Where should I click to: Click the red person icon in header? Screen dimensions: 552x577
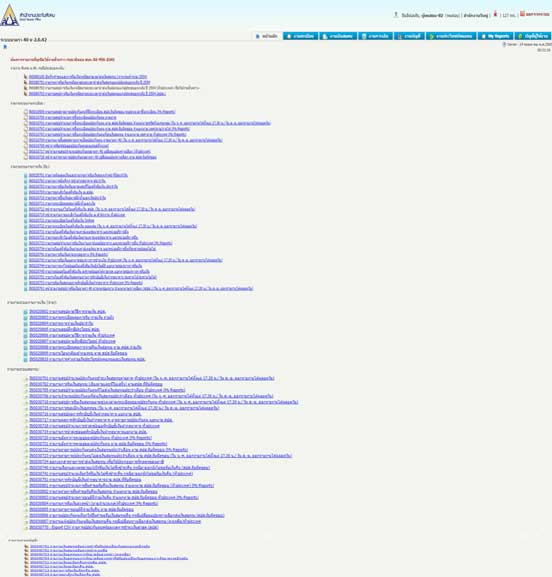495,14
